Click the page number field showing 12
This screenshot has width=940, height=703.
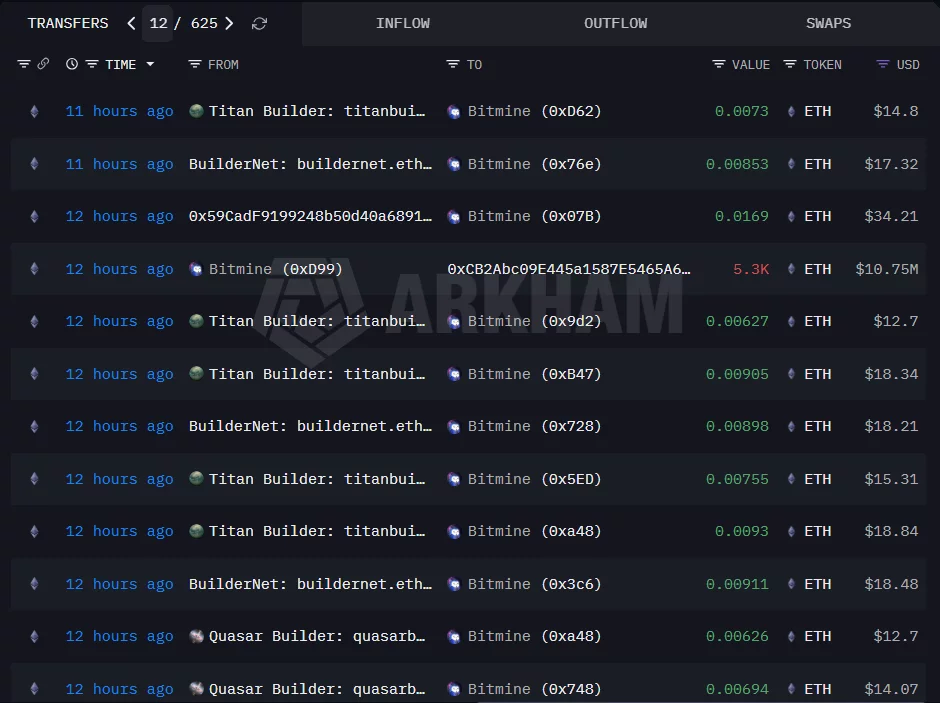157,22
